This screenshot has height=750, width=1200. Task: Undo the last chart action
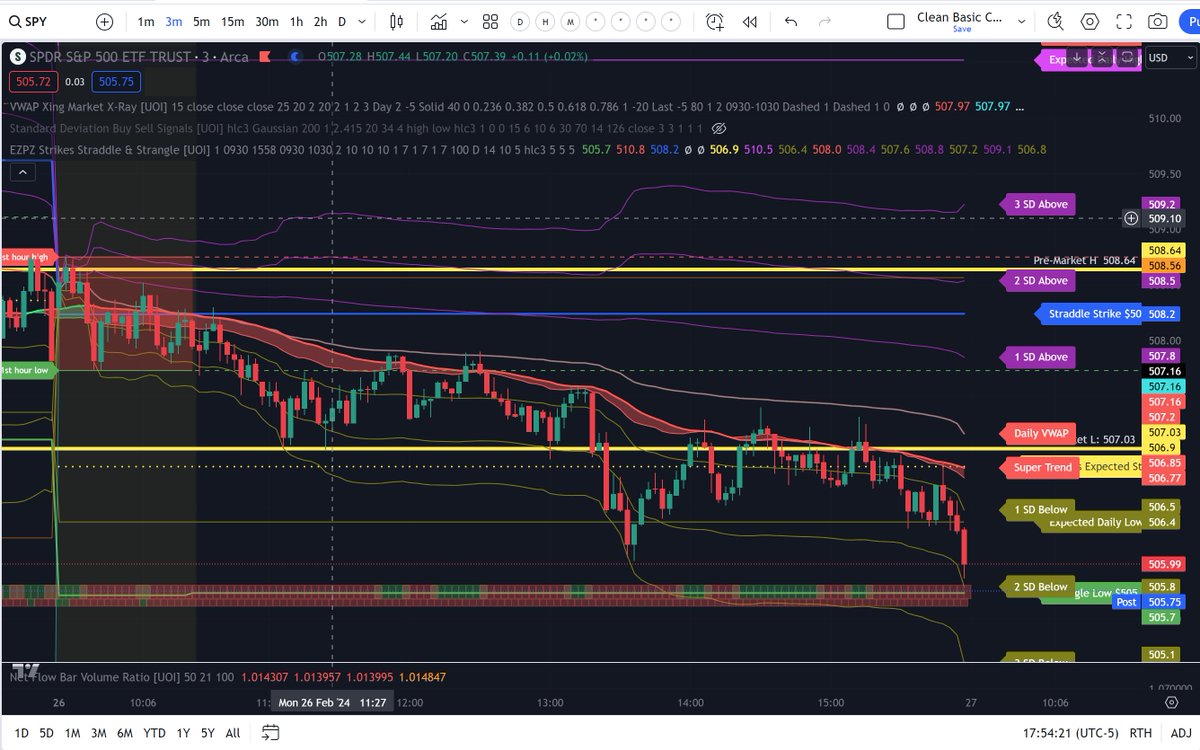tap(791, 21)
